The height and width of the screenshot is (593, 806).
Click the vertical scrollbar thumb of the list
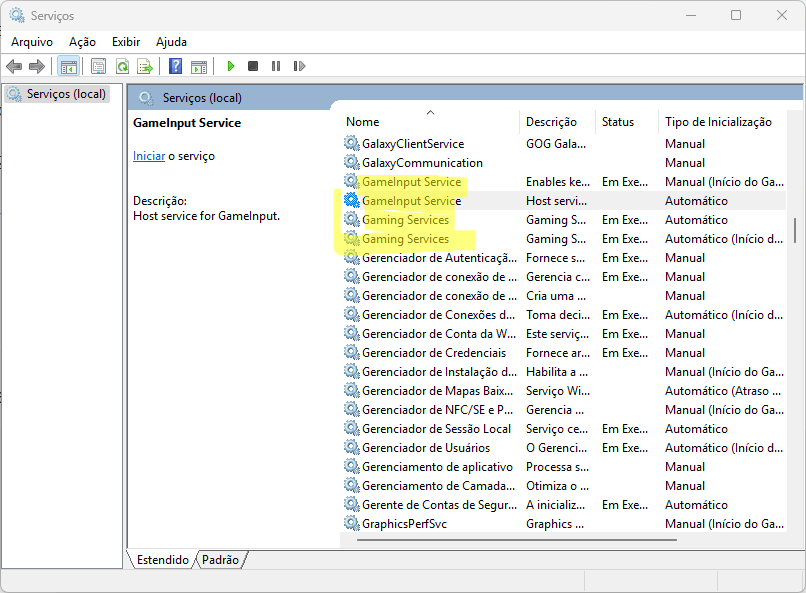[x=794, y=230]
